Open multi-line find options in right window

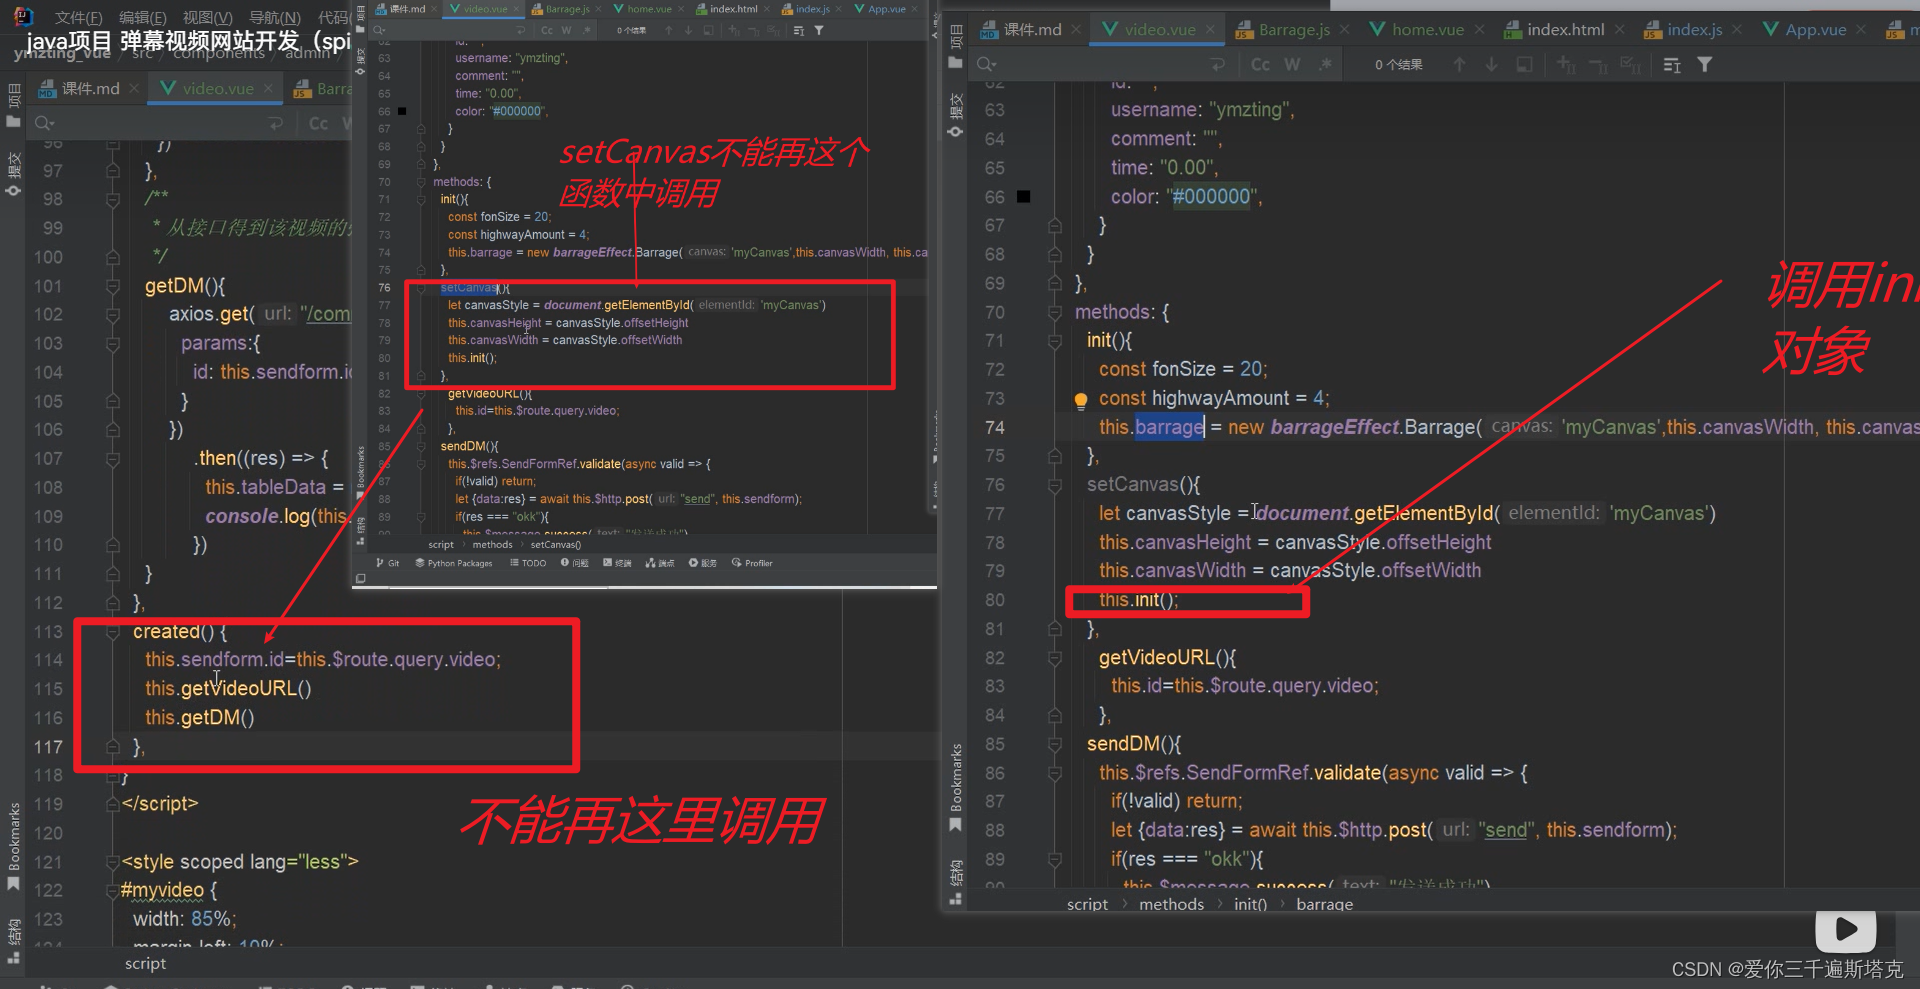pyautogui.click(x=1672, y=65)
